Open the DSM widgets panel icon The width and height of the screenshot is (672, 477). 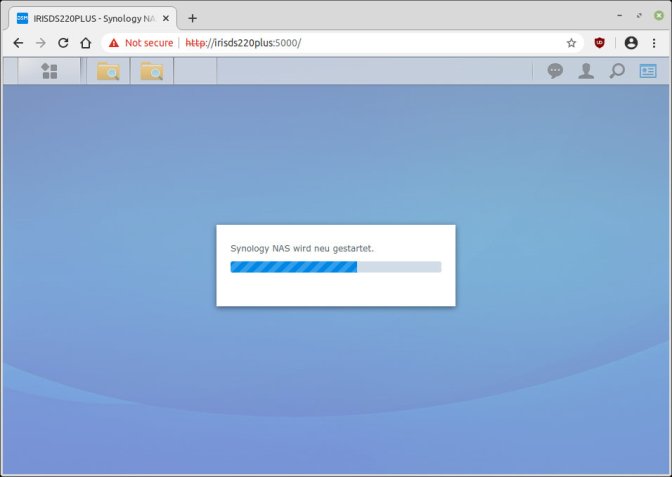point(648,71)
